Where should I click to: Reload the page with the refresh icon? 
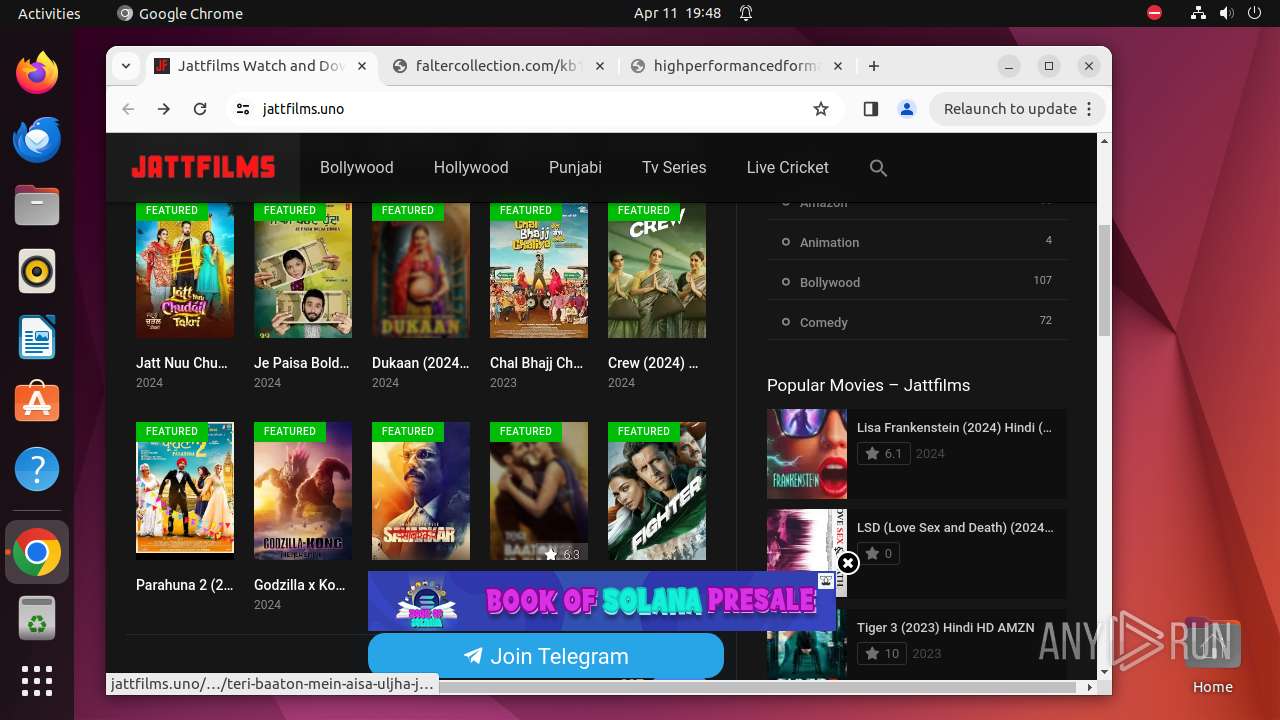click(x=200, y=109)
